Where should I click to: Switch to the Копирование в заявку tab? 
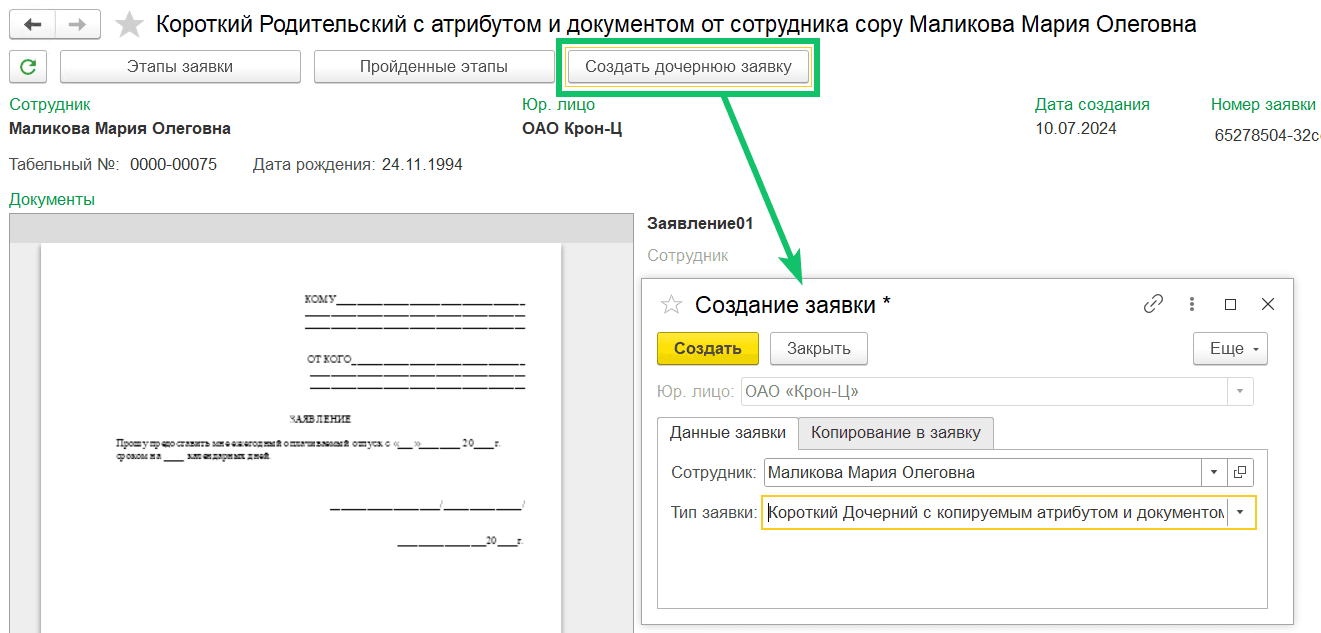coord(896,433)
